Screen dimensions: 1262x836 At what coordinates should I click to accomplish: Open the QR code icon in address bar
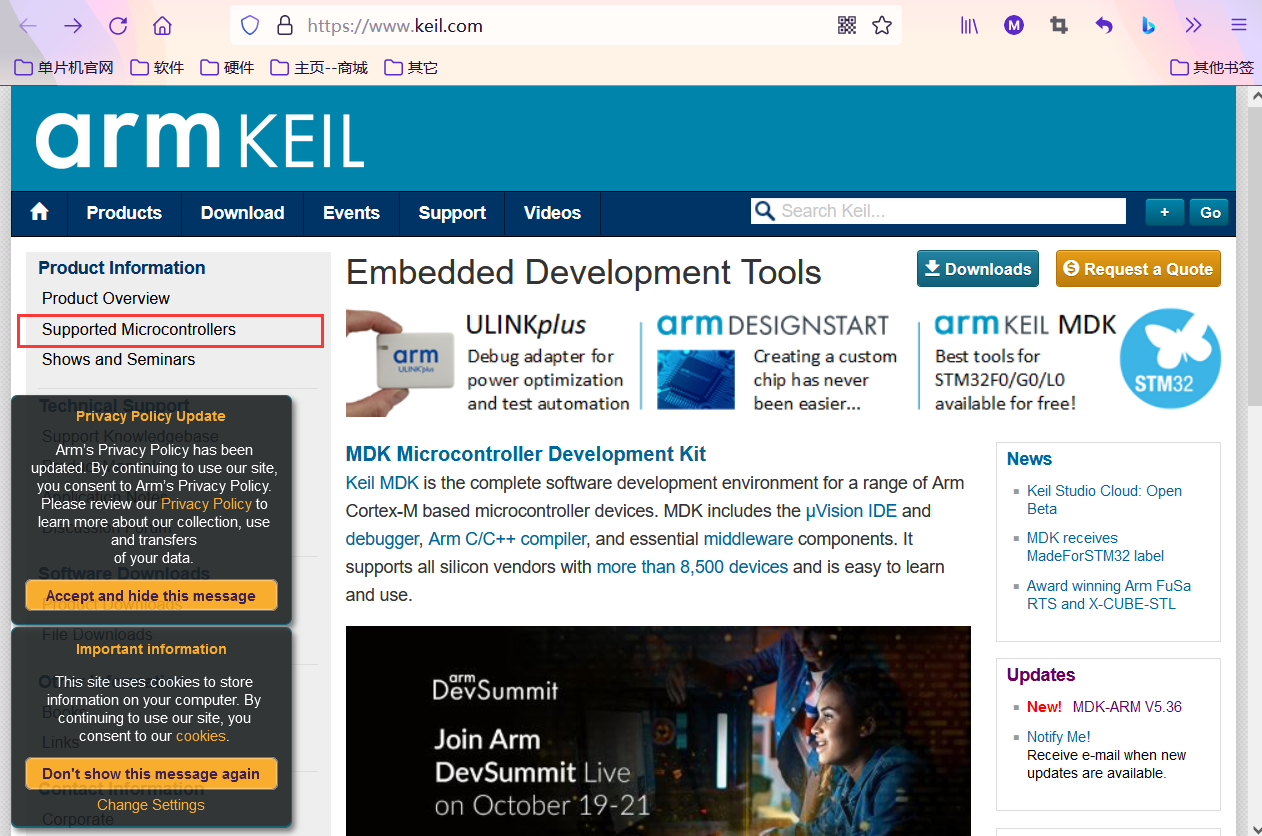(847, 25)
